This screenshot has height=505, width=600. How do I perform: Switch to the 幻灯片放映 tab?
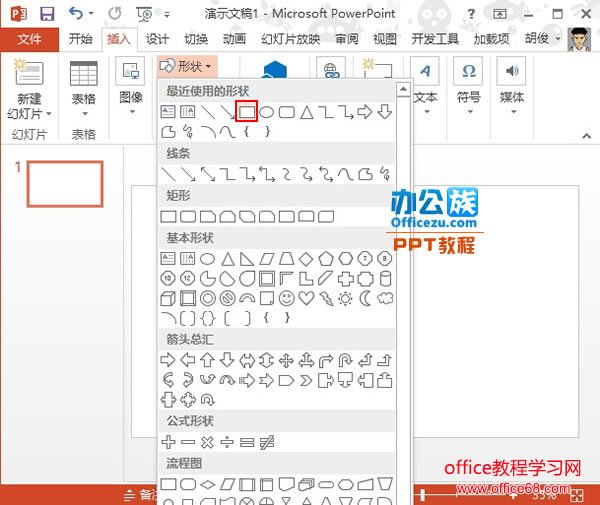[291, 39]
